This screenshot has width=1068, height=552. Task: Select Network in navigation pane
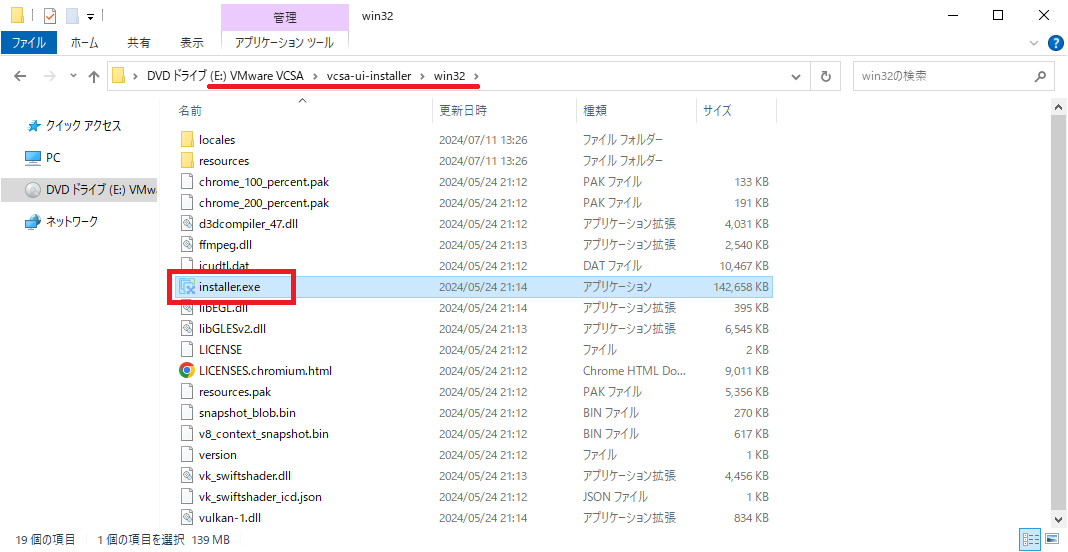(x=62, y=221)
